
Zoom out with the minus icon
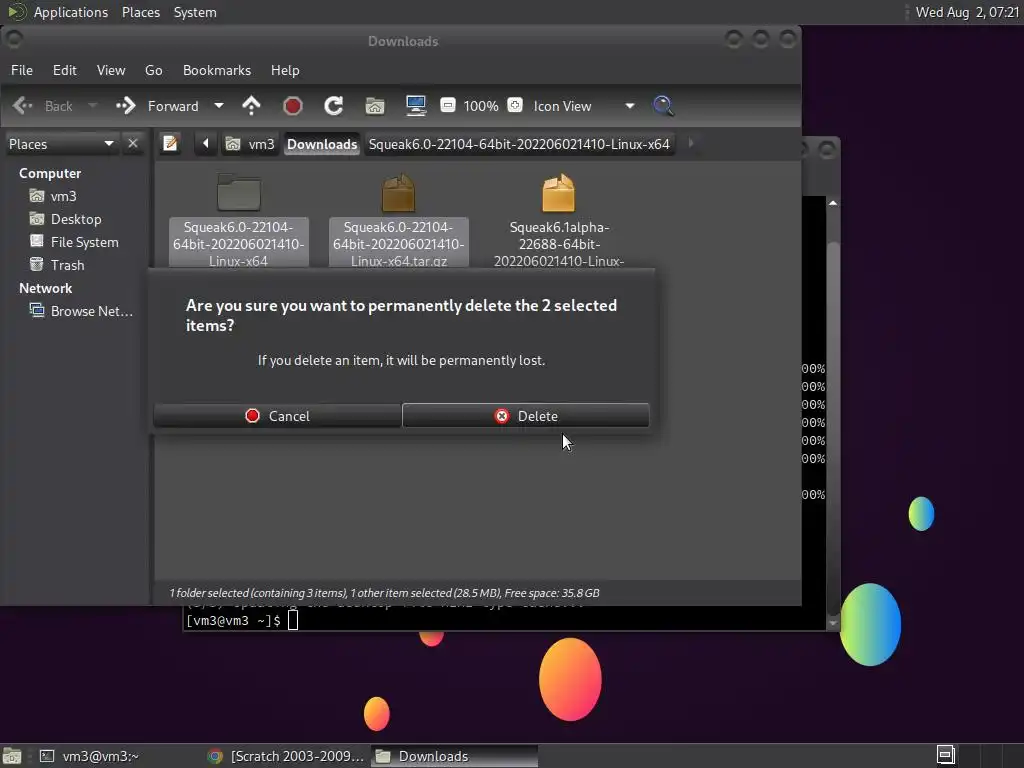click(447, 105)
